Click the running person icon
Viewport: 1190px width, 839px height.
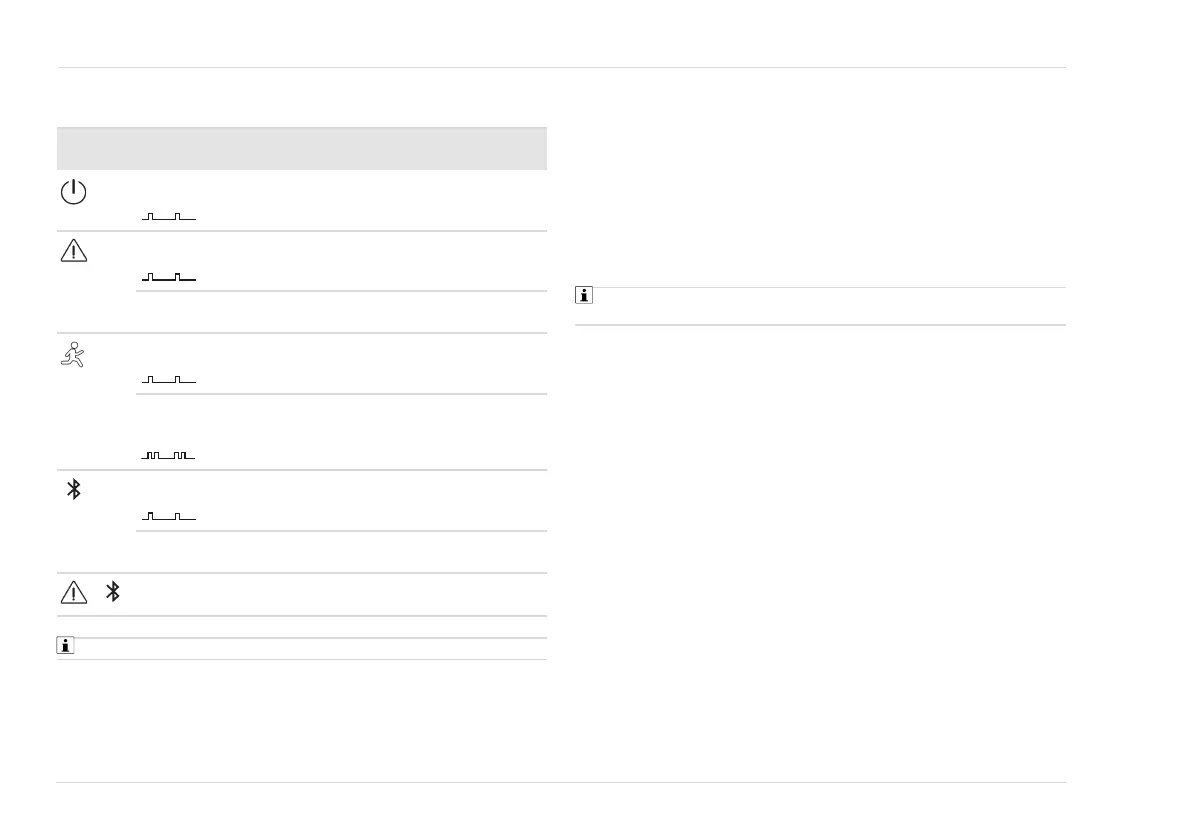(x=74, y=354)
